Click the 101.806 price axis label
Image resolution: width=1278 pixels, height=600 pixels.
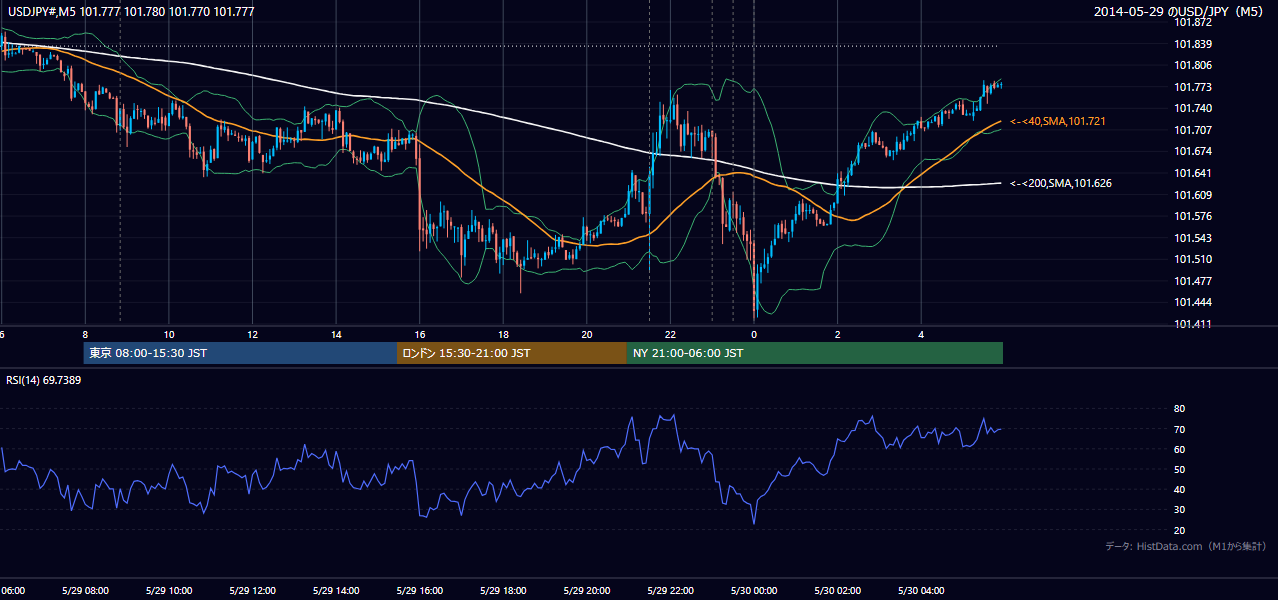pyautogui.click(x=1193, y=65)
